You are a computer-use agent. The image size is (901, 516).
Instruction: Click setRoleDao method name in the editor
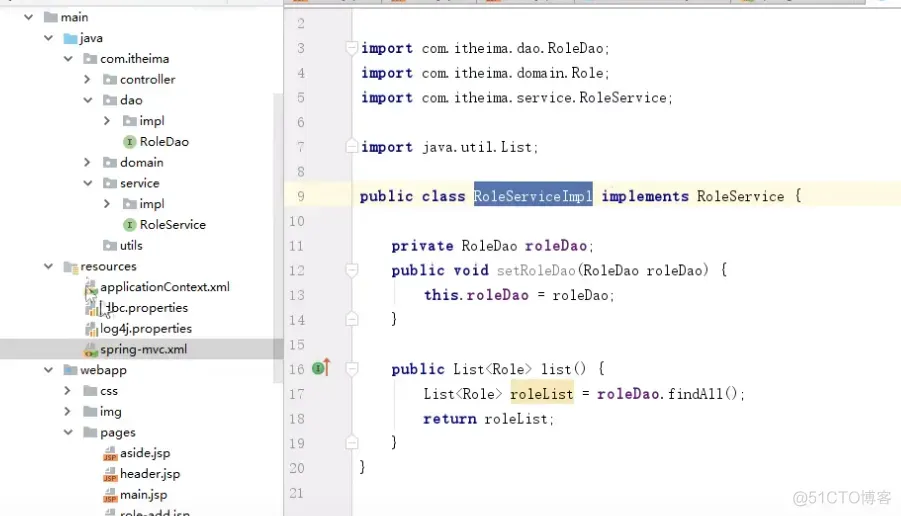coord(536,271)
